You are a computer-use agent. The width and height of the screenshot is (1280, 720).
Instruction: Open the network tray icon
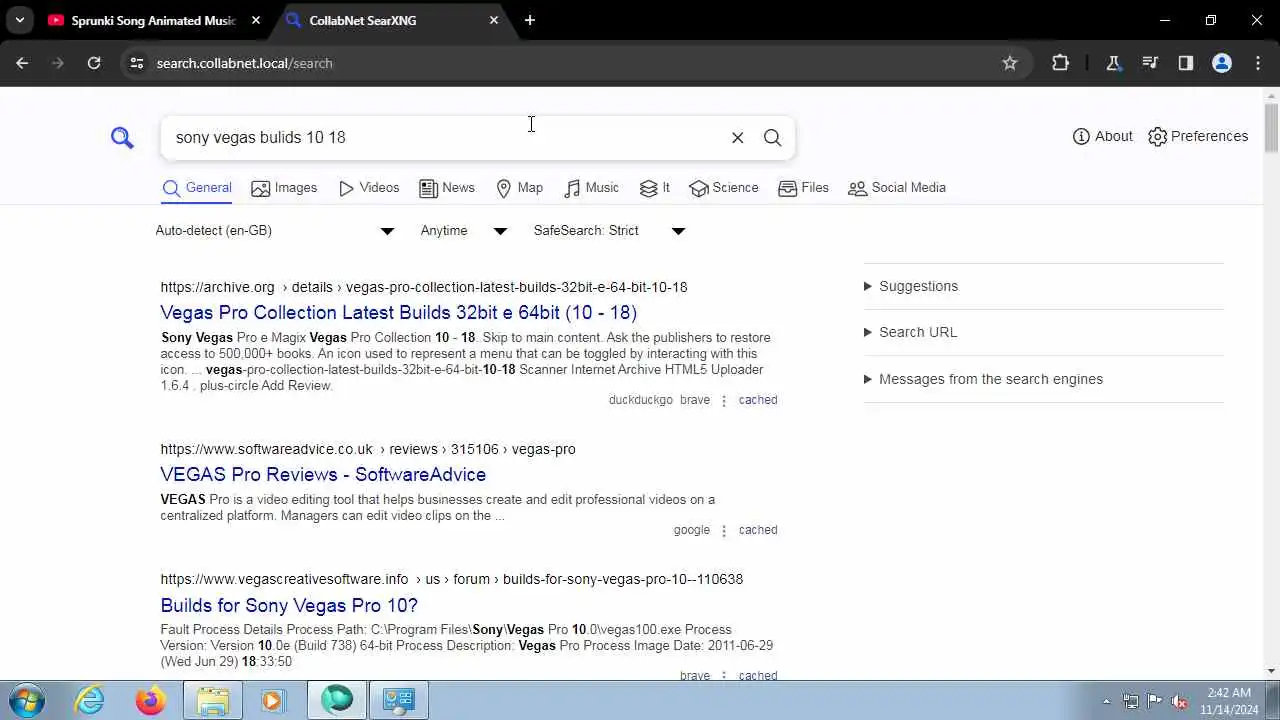click(1131, 701)
